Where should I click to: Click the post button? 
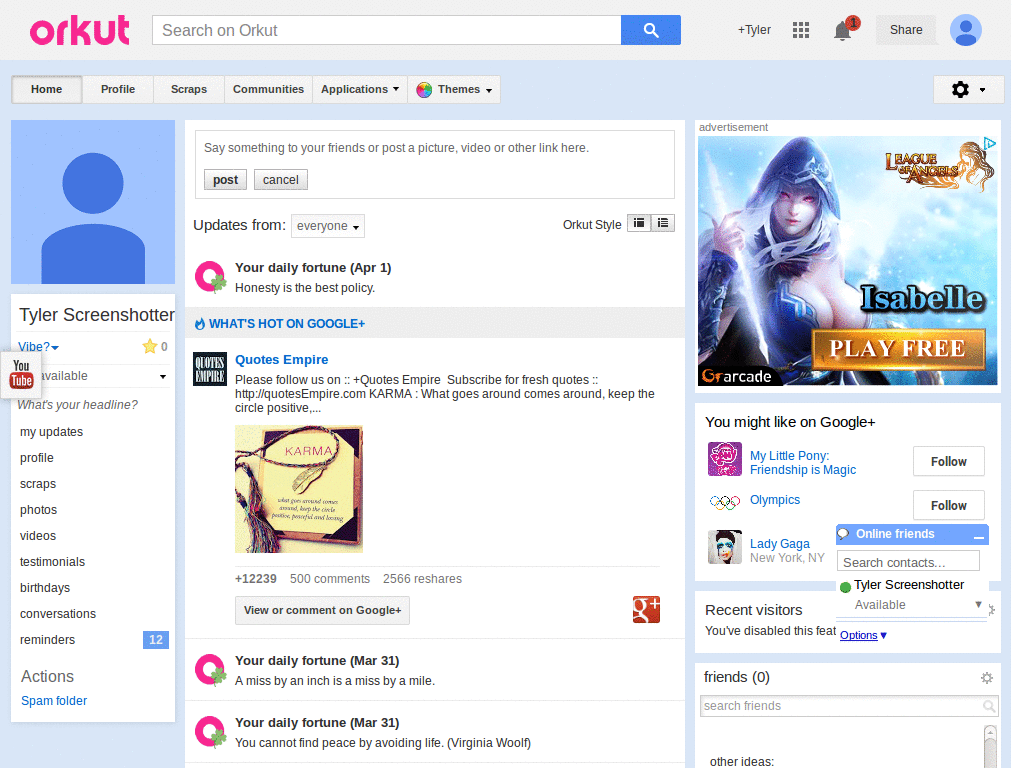point(225,180)
